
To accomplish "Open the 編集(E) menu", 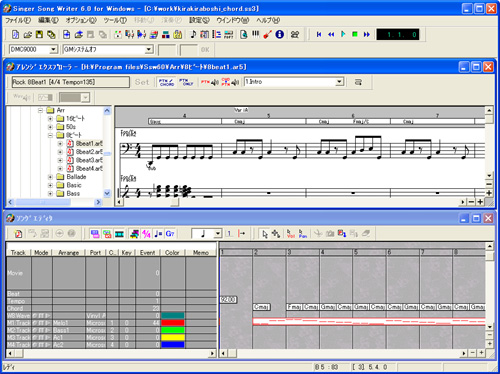I will [48, 20].
